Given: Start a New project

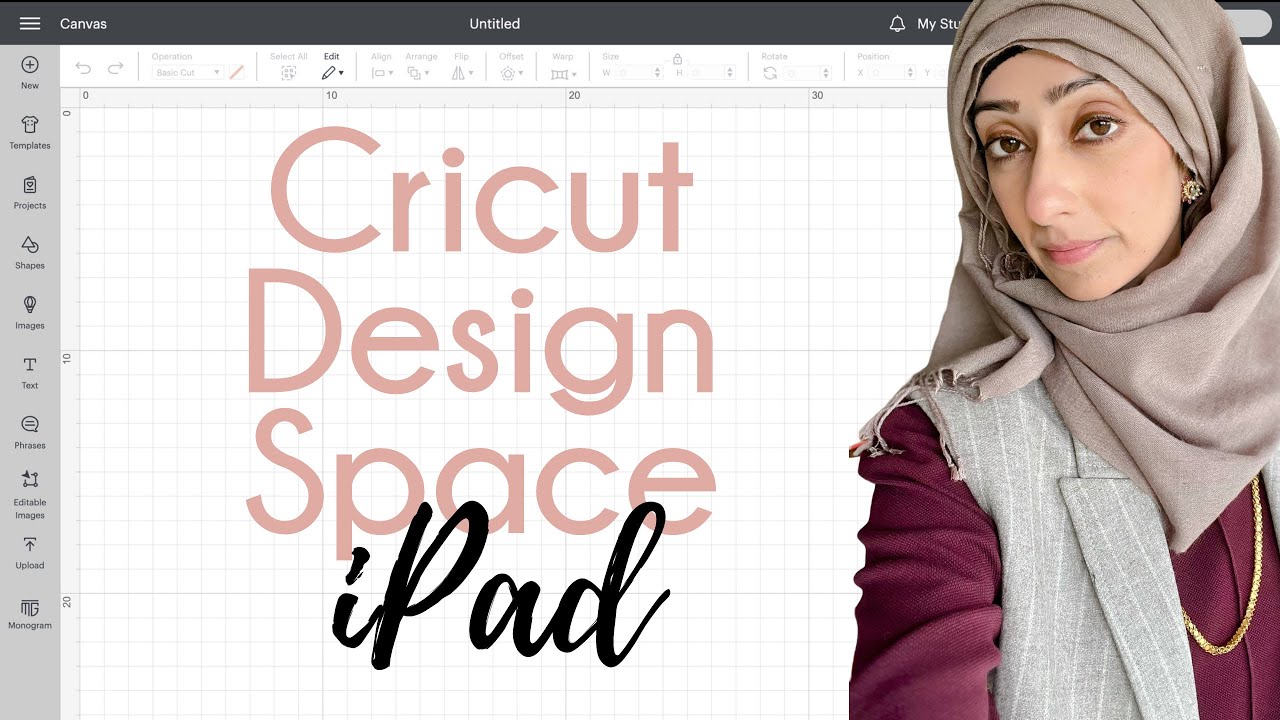Looking at the screenshot, I should (x=30, y=72).
